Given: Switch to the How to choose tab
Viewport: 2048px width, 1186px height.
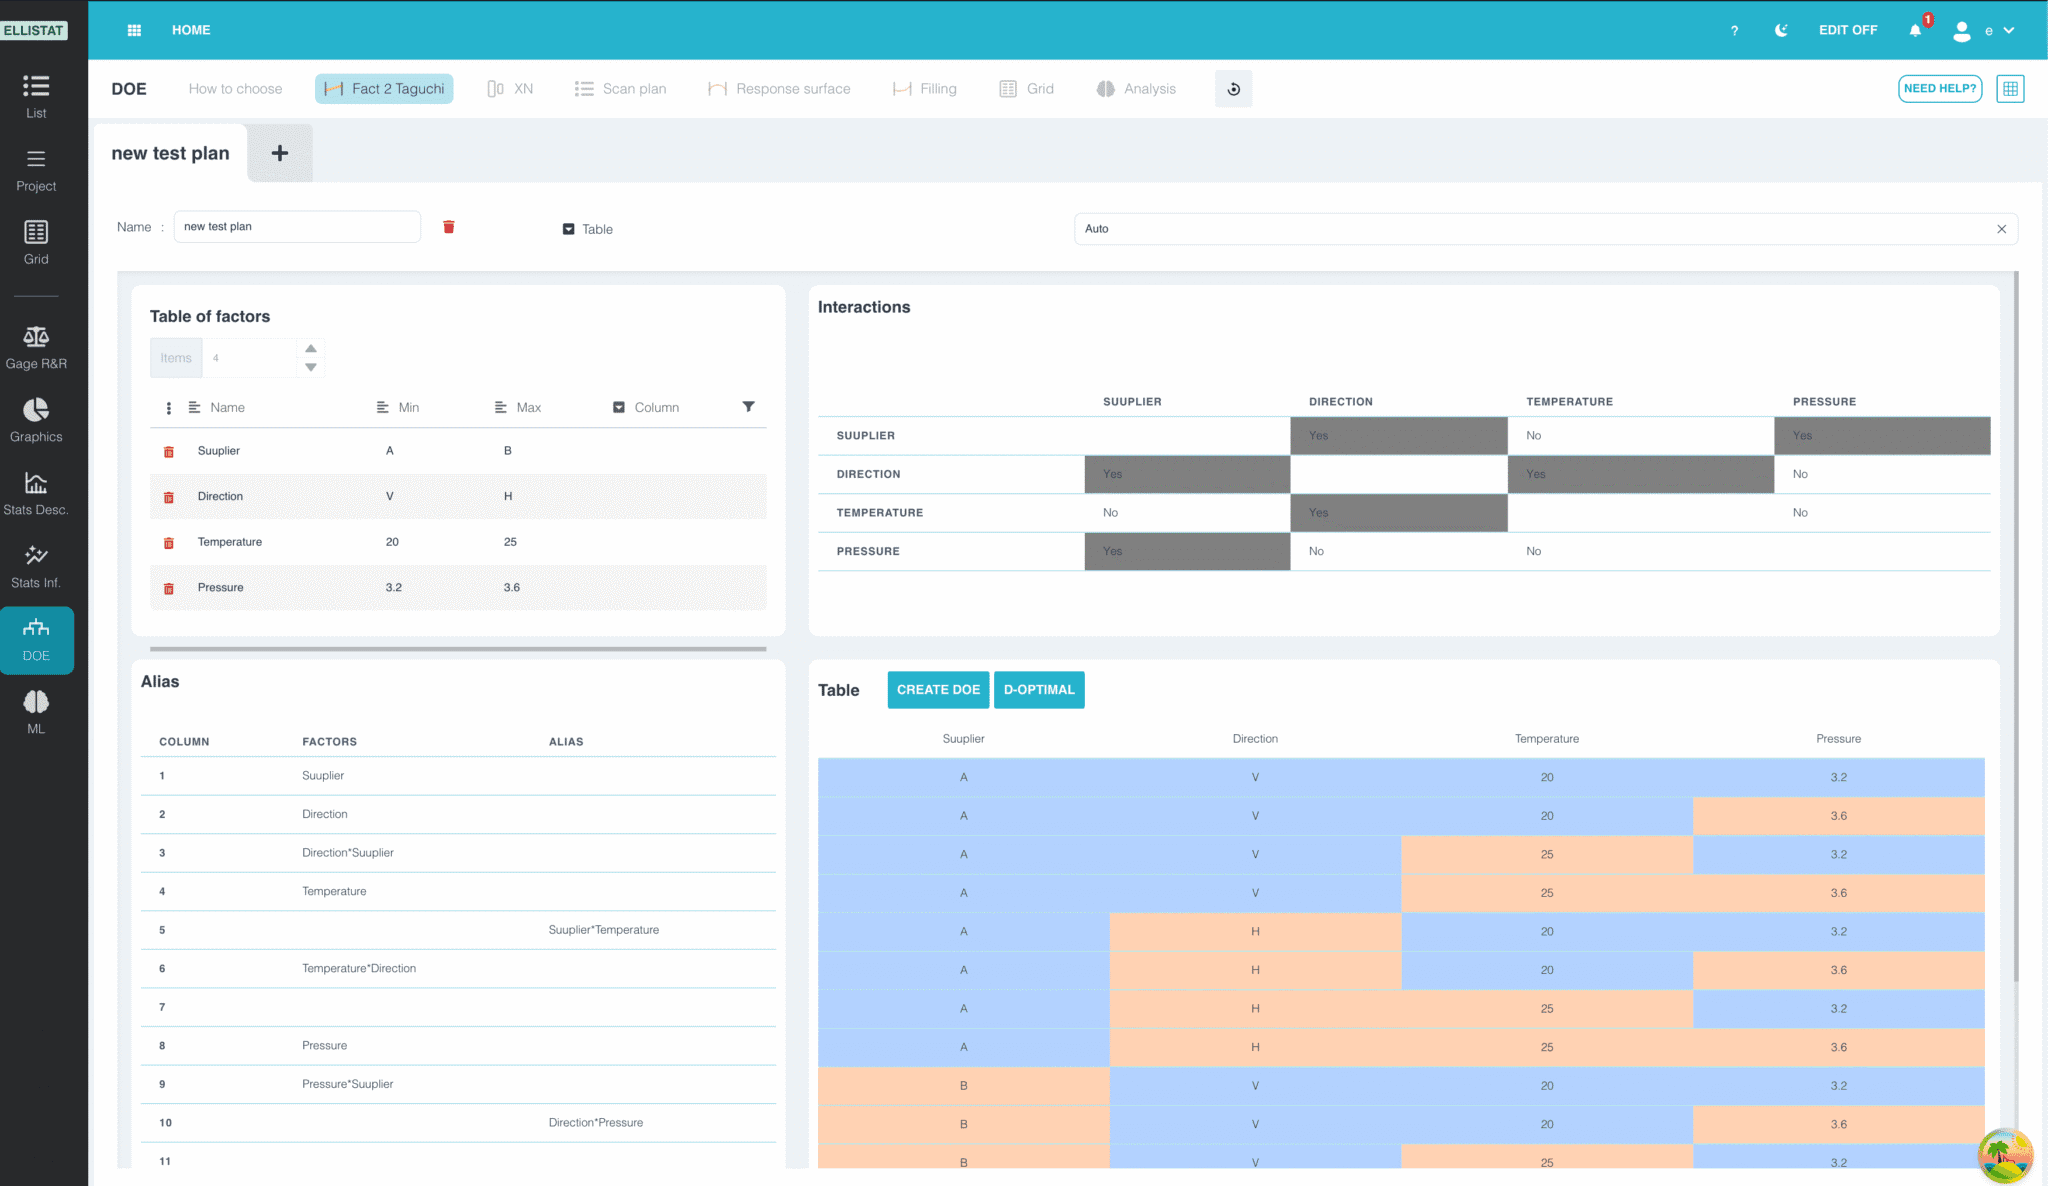Looking at the screenshot, I should 235,89.
